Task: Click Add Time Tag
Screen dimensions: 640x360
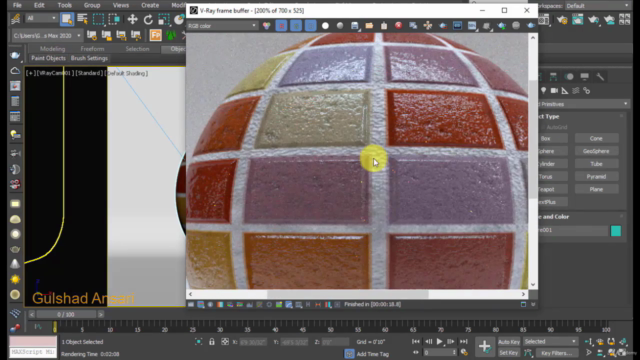Action: tap(372, 354)
